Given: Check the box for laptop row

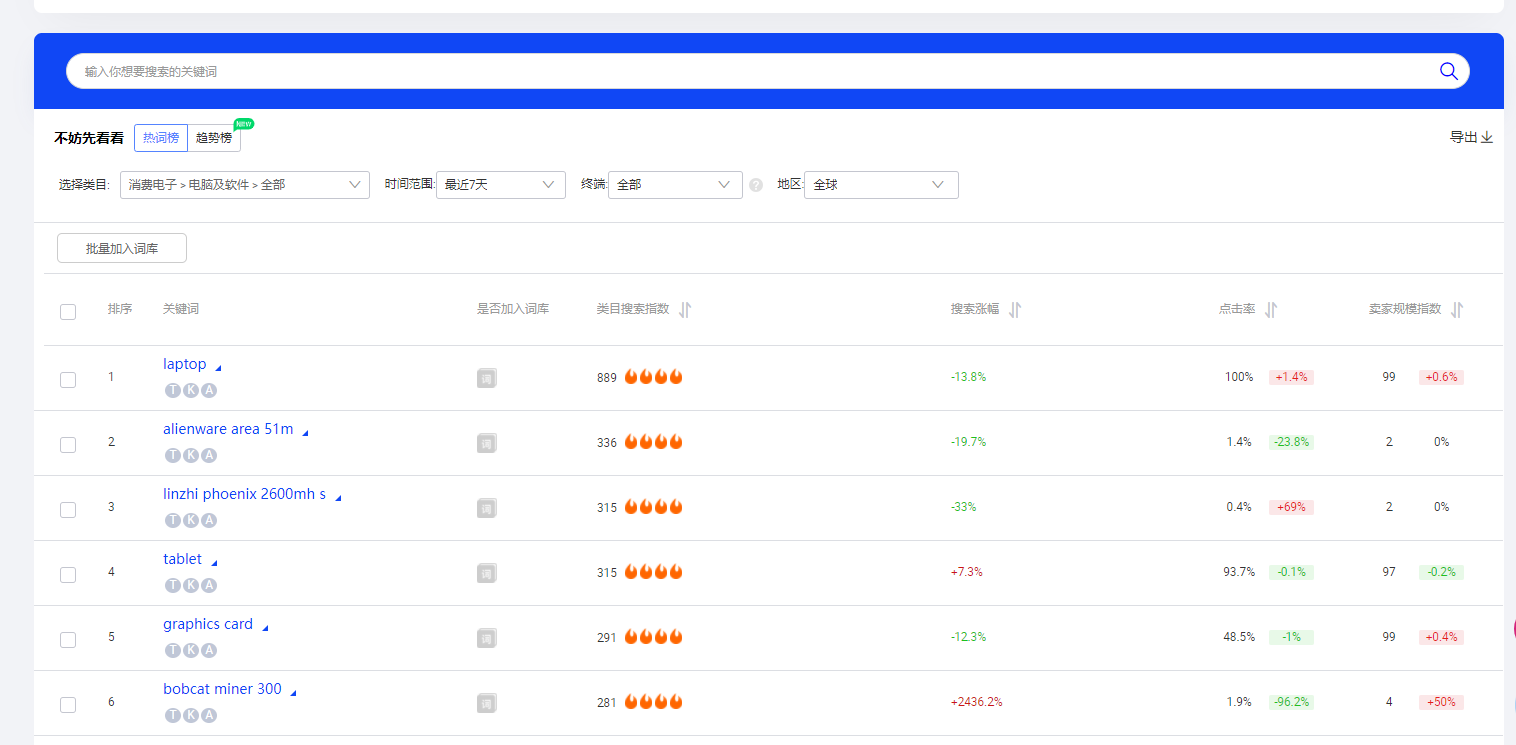Looking at the screenshot, I should pos(68,379).
